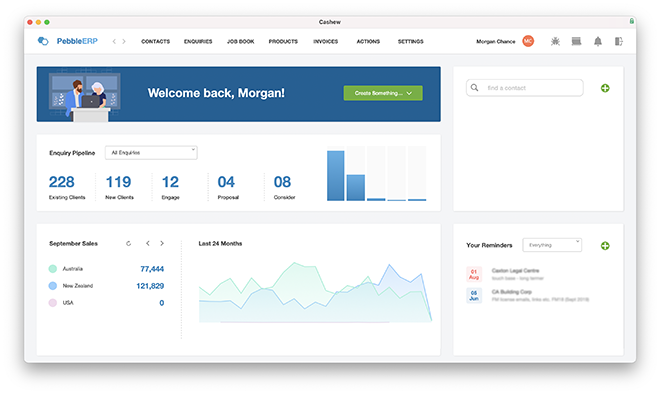660x394 pixels.
Task: Click the search magnifier icon
Action: [474, 88]
